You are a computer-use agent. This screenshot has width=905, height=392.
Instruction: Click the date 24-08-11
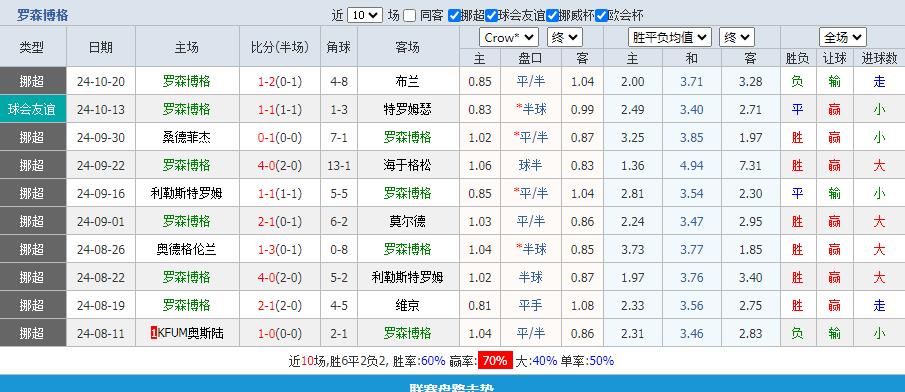point(100,333)
